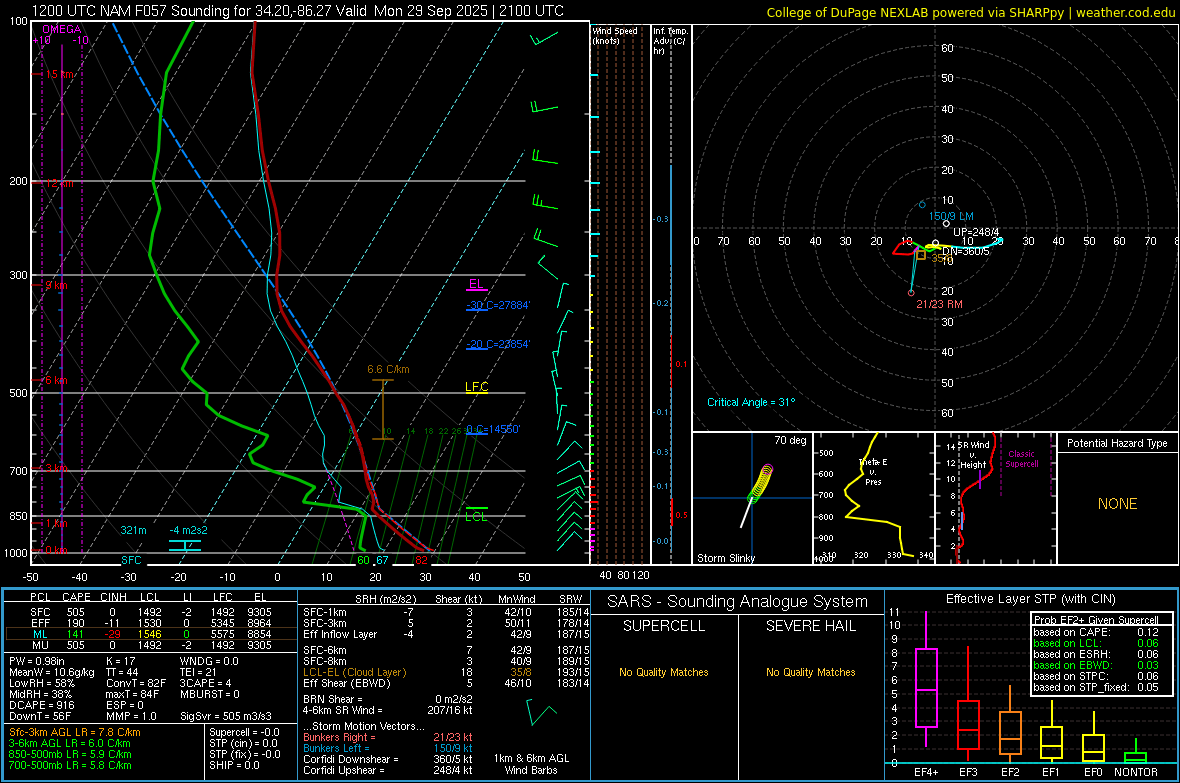Select the 150/9 LM hodograph label
The image size is (1180, 783).
point(951,216)
